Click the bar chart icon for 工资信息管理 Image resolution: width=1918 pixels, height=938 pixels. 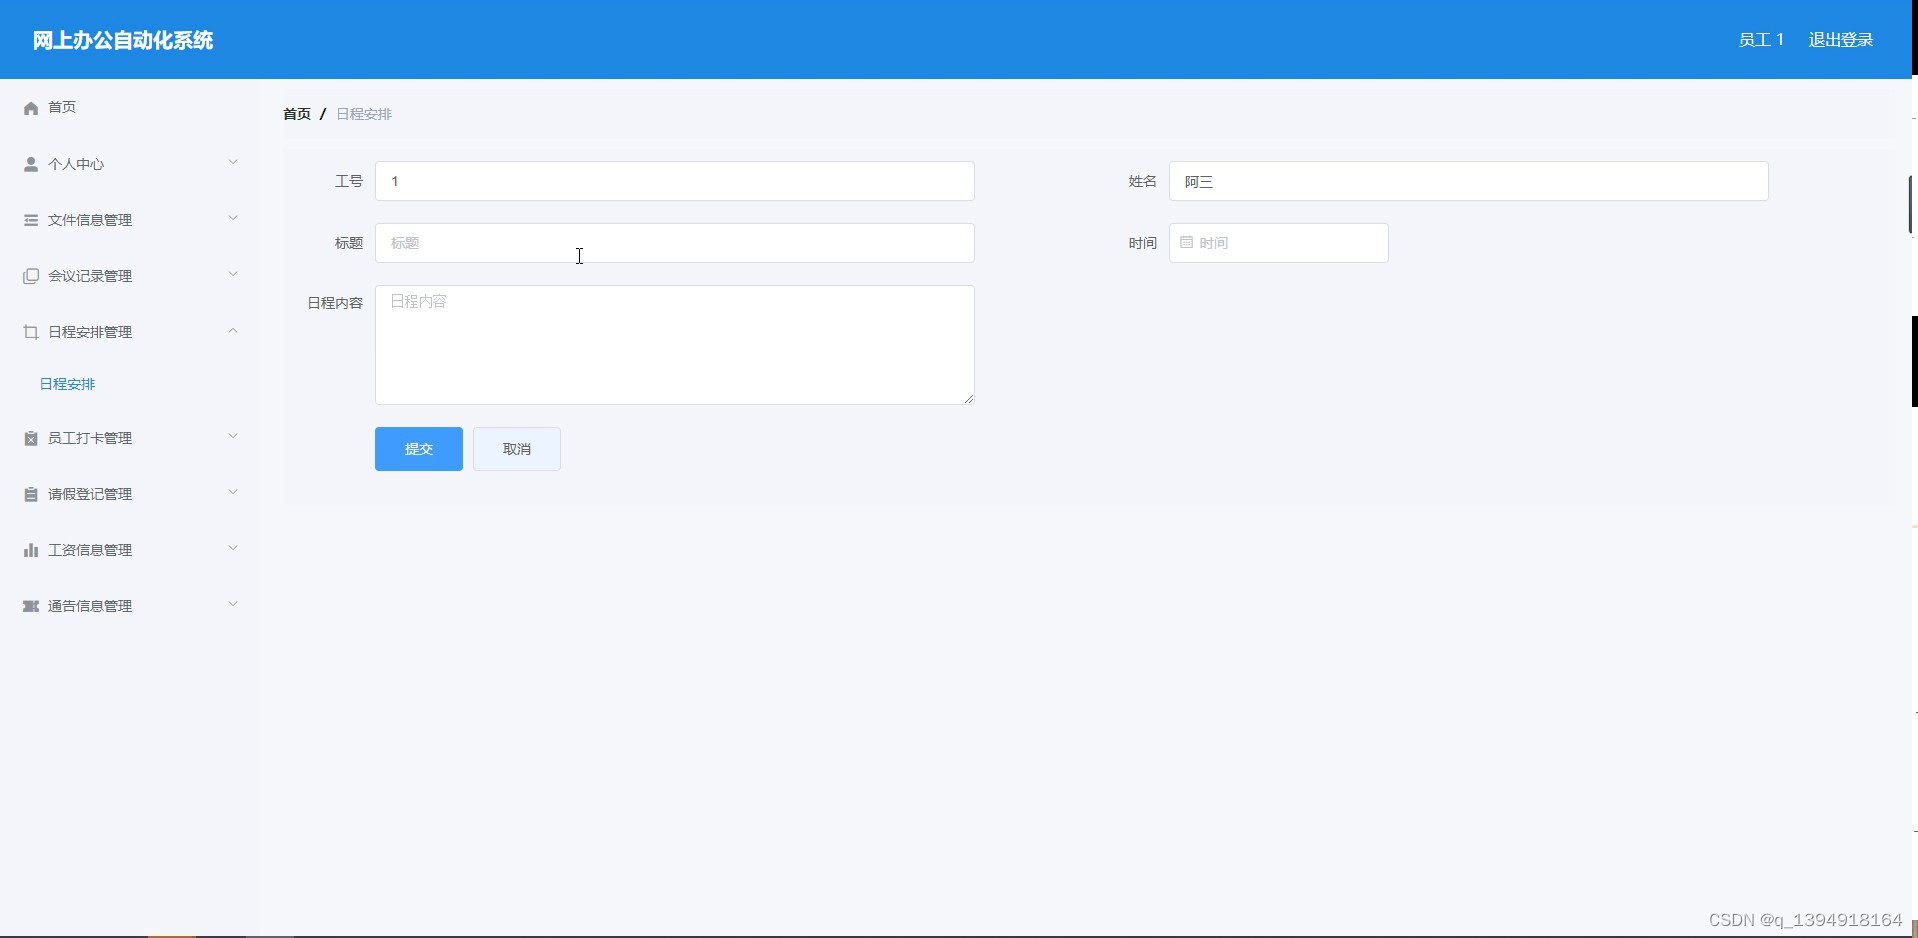coord(31,550)
